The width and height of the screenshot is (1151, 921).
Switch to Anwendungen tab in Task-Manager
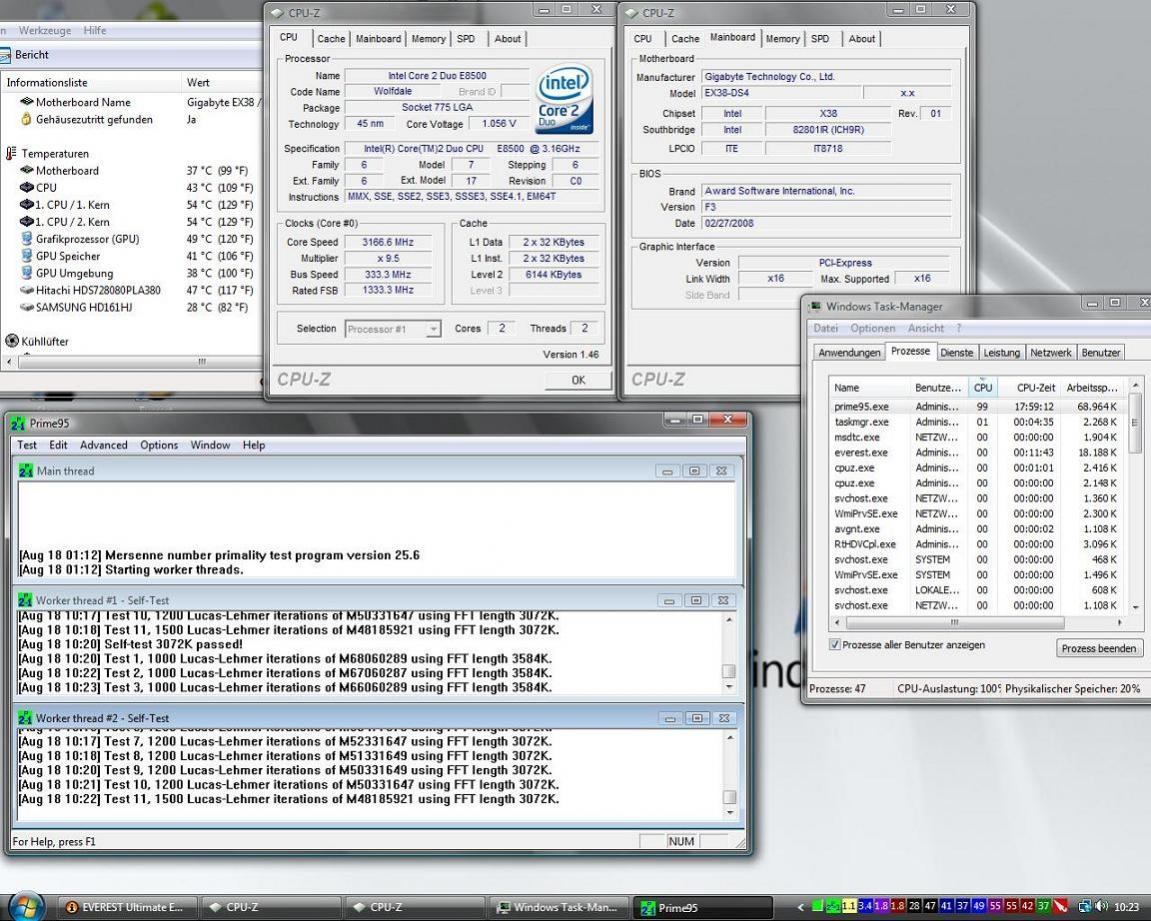849,352
